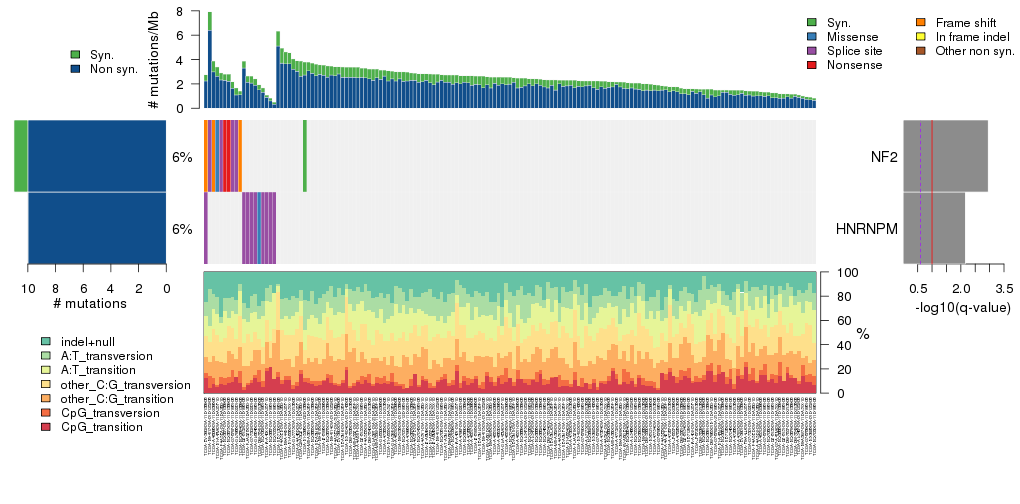
Task: Click the Non syn. swatch in left legend
Action: 75,69
